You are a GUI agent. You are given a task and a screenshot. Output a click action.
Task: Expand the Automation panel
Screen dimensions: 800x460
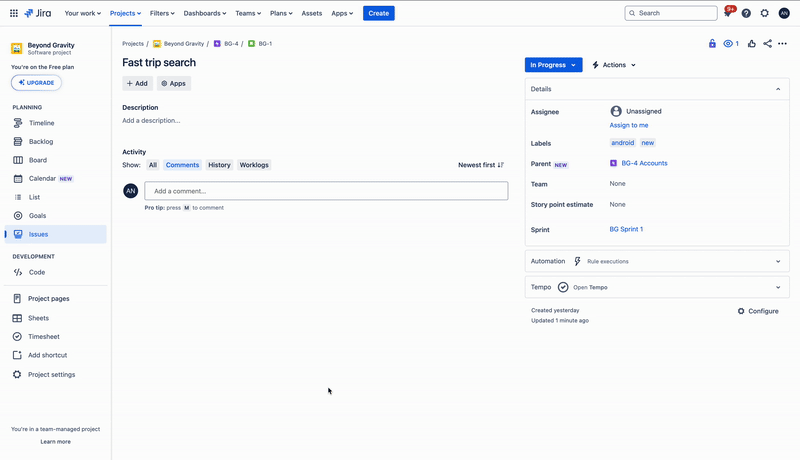tap(778, 261)
